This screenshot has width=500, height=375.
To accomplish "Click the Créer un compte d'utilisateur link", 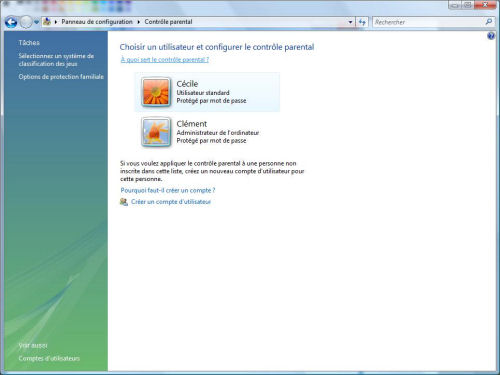I will 171,202.
